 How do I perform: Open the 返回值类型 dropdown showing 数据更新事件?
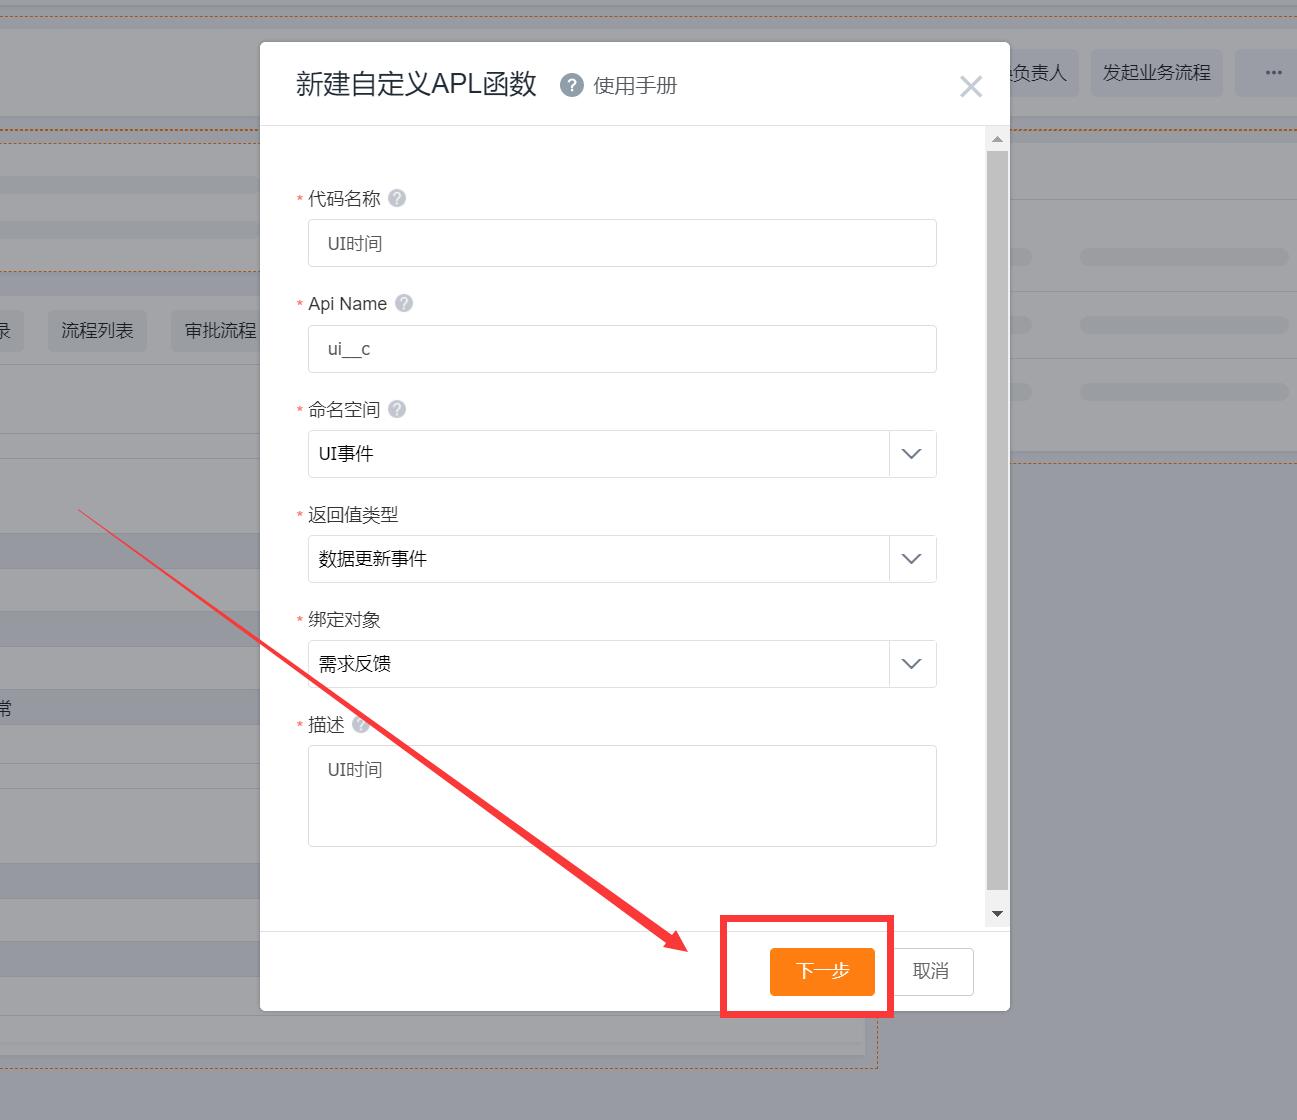point(622,559)
